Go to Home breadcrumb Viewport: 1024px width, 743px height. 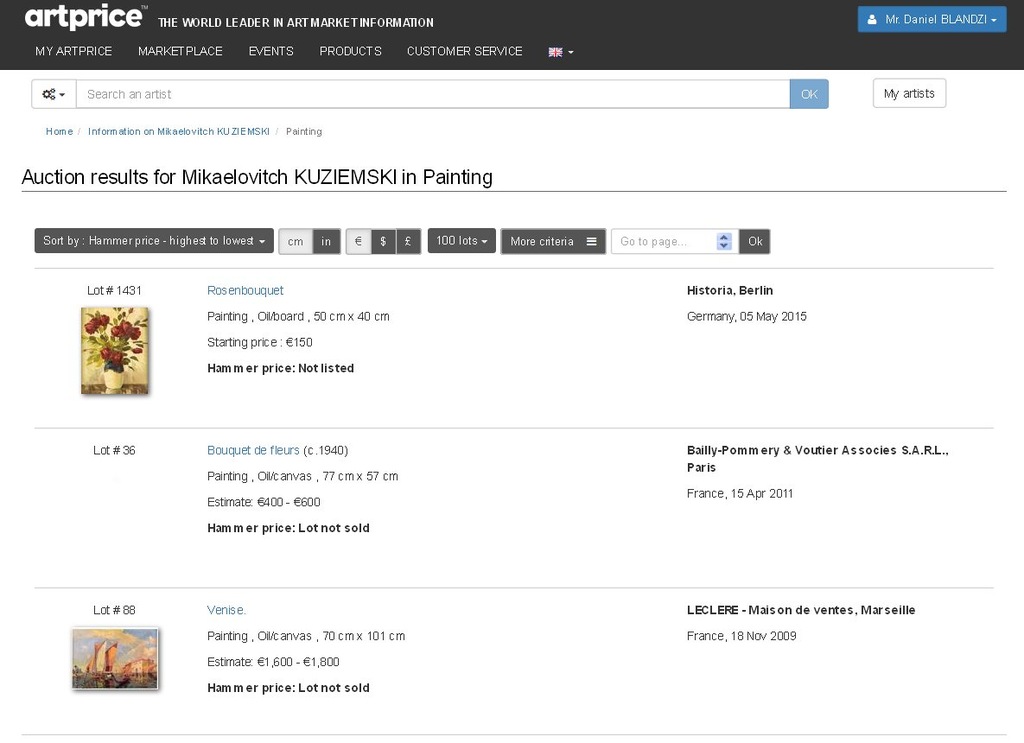point(59,131)
